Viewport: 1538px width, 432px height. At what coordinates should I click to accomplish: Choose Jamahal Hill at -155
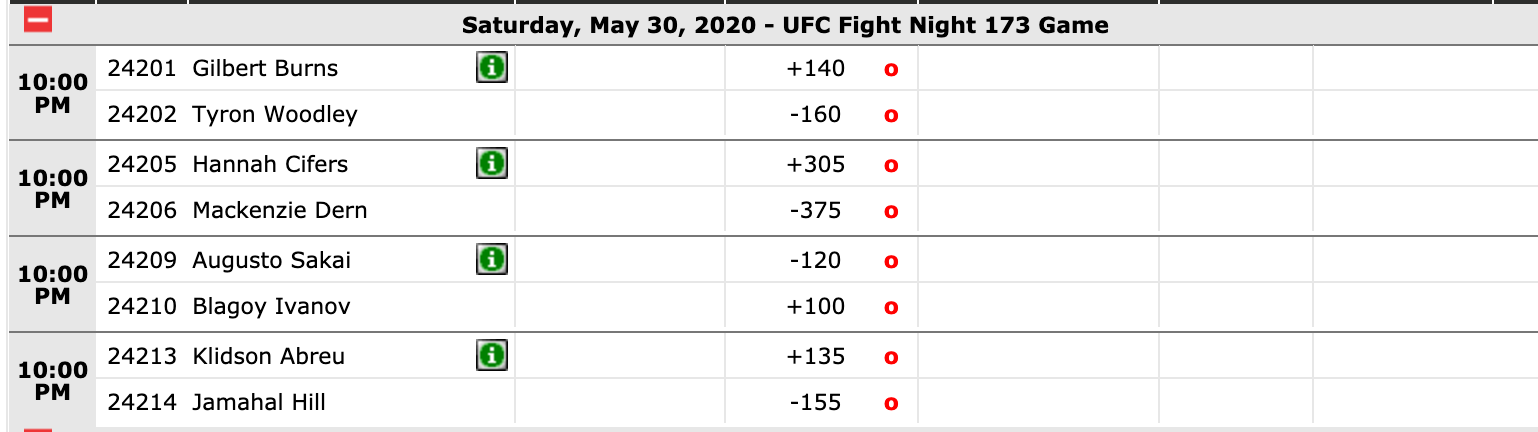pyautogui.click(x=815, y=402)
